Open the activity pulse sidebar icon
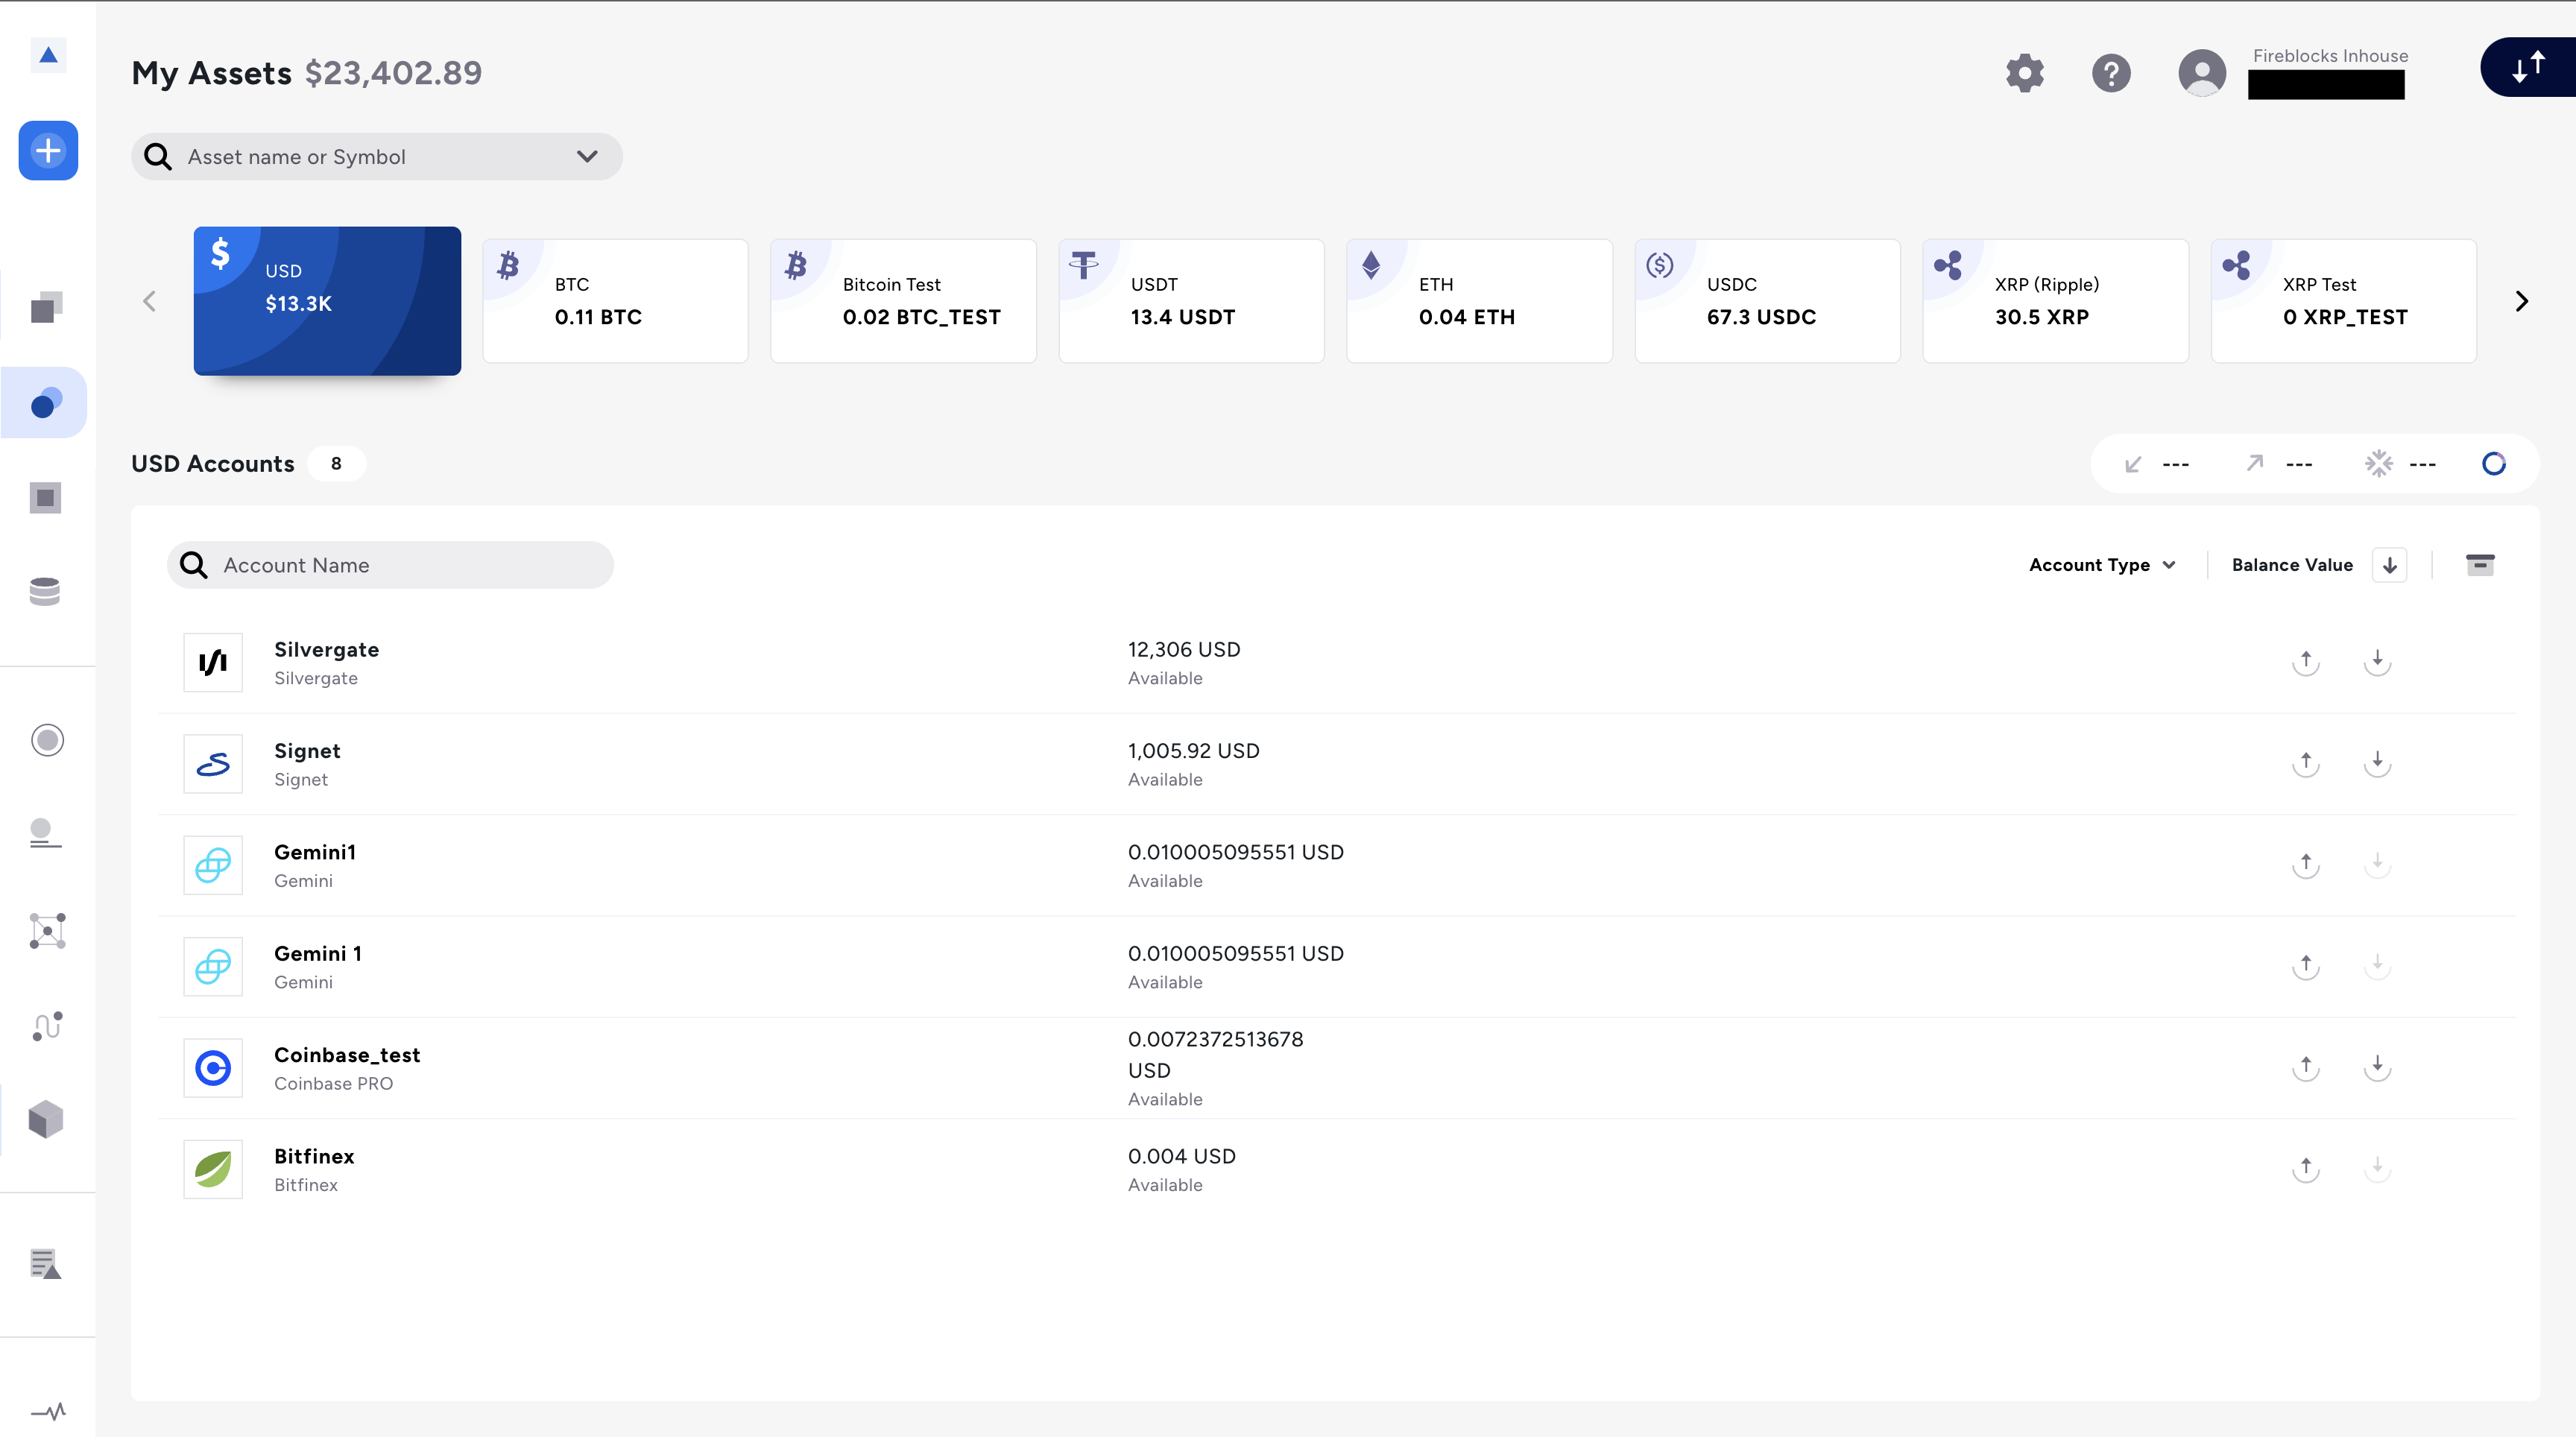This screenshot has height=1437, width=2576. coord(47,1412)
